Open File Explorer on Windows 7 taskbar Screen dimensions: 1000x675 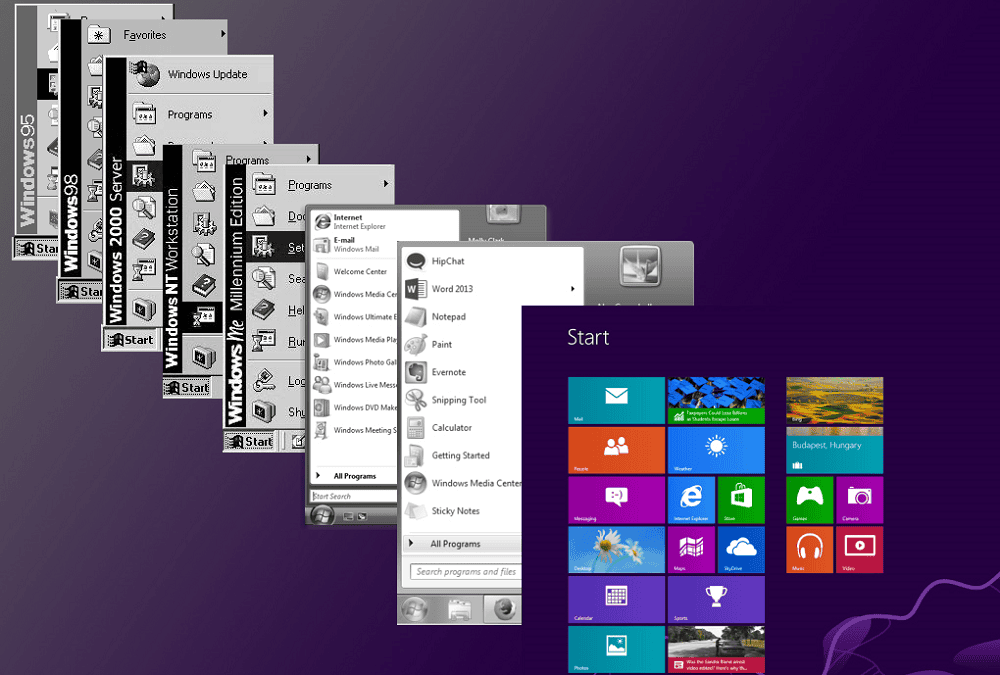click(459, 611)
